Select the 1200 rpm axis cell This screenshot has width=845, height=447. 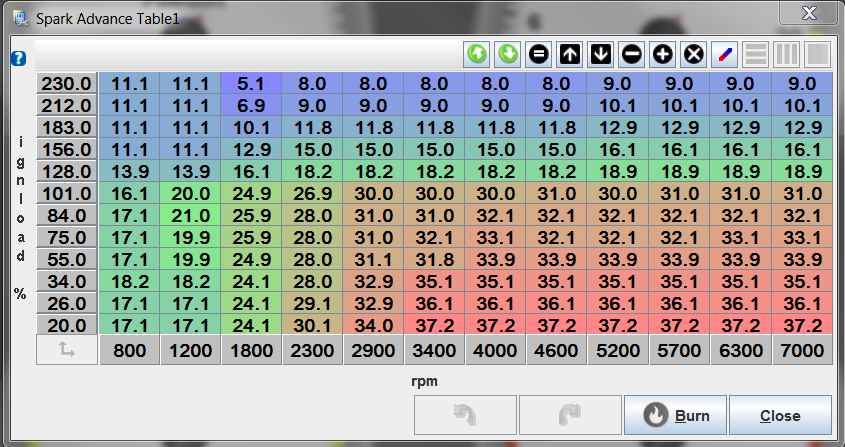click(x=190, y=350)
